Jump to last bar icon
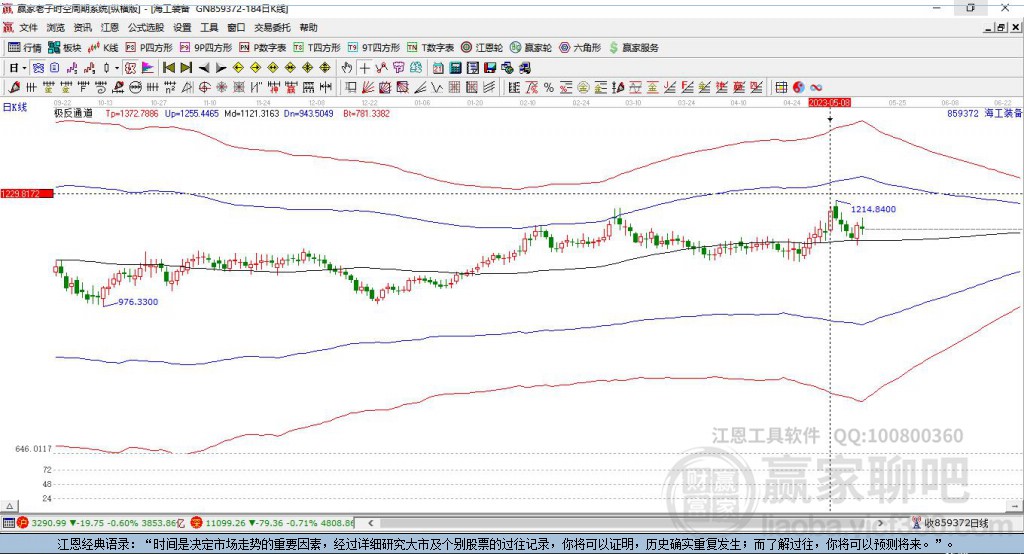This screenshot has height=554, width=1024. point(186,68)
